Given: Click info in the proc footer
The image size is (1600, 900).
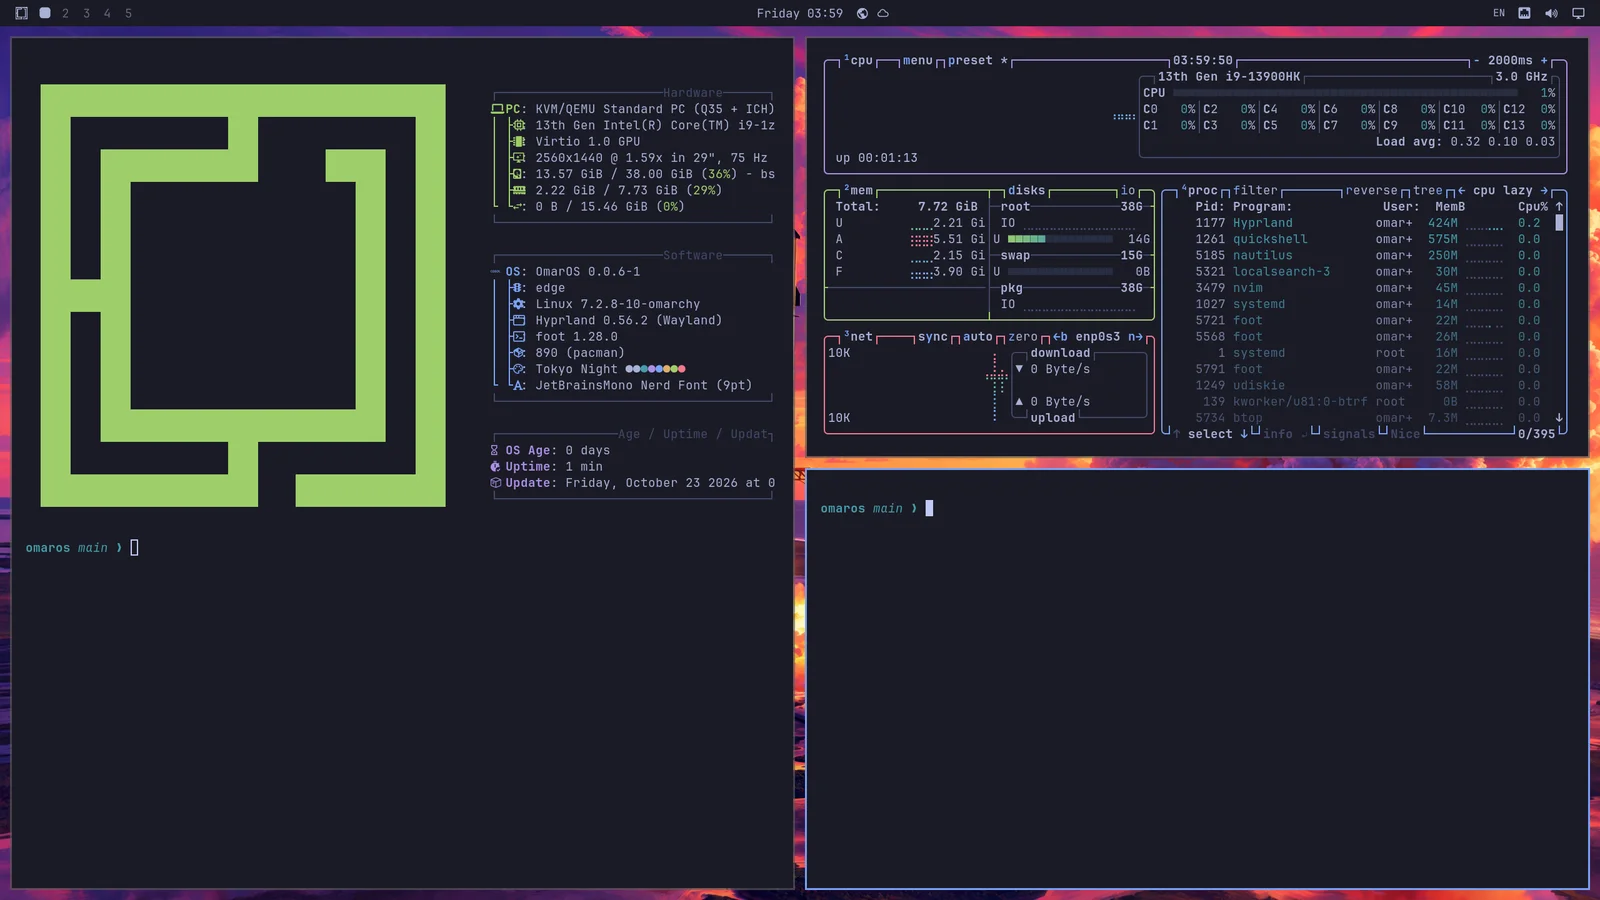Looking at the screenshot, I should [x=1278, y=434].
